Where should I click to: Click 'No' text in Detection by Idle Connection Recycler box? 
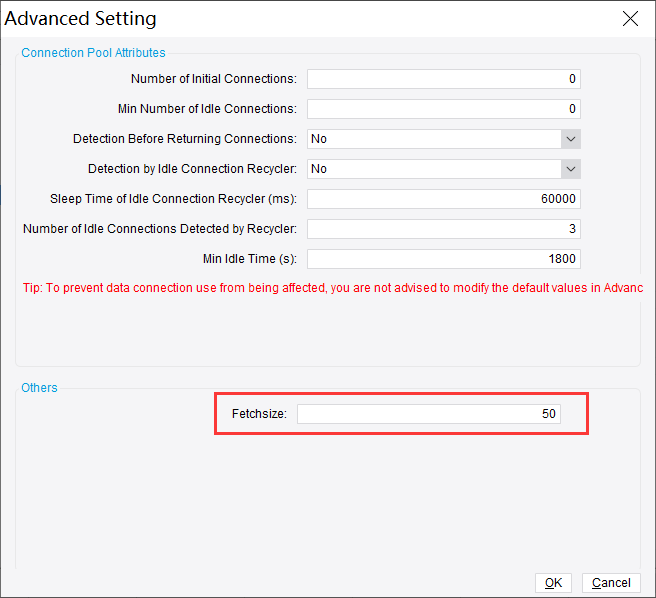[x=319, y=169]
